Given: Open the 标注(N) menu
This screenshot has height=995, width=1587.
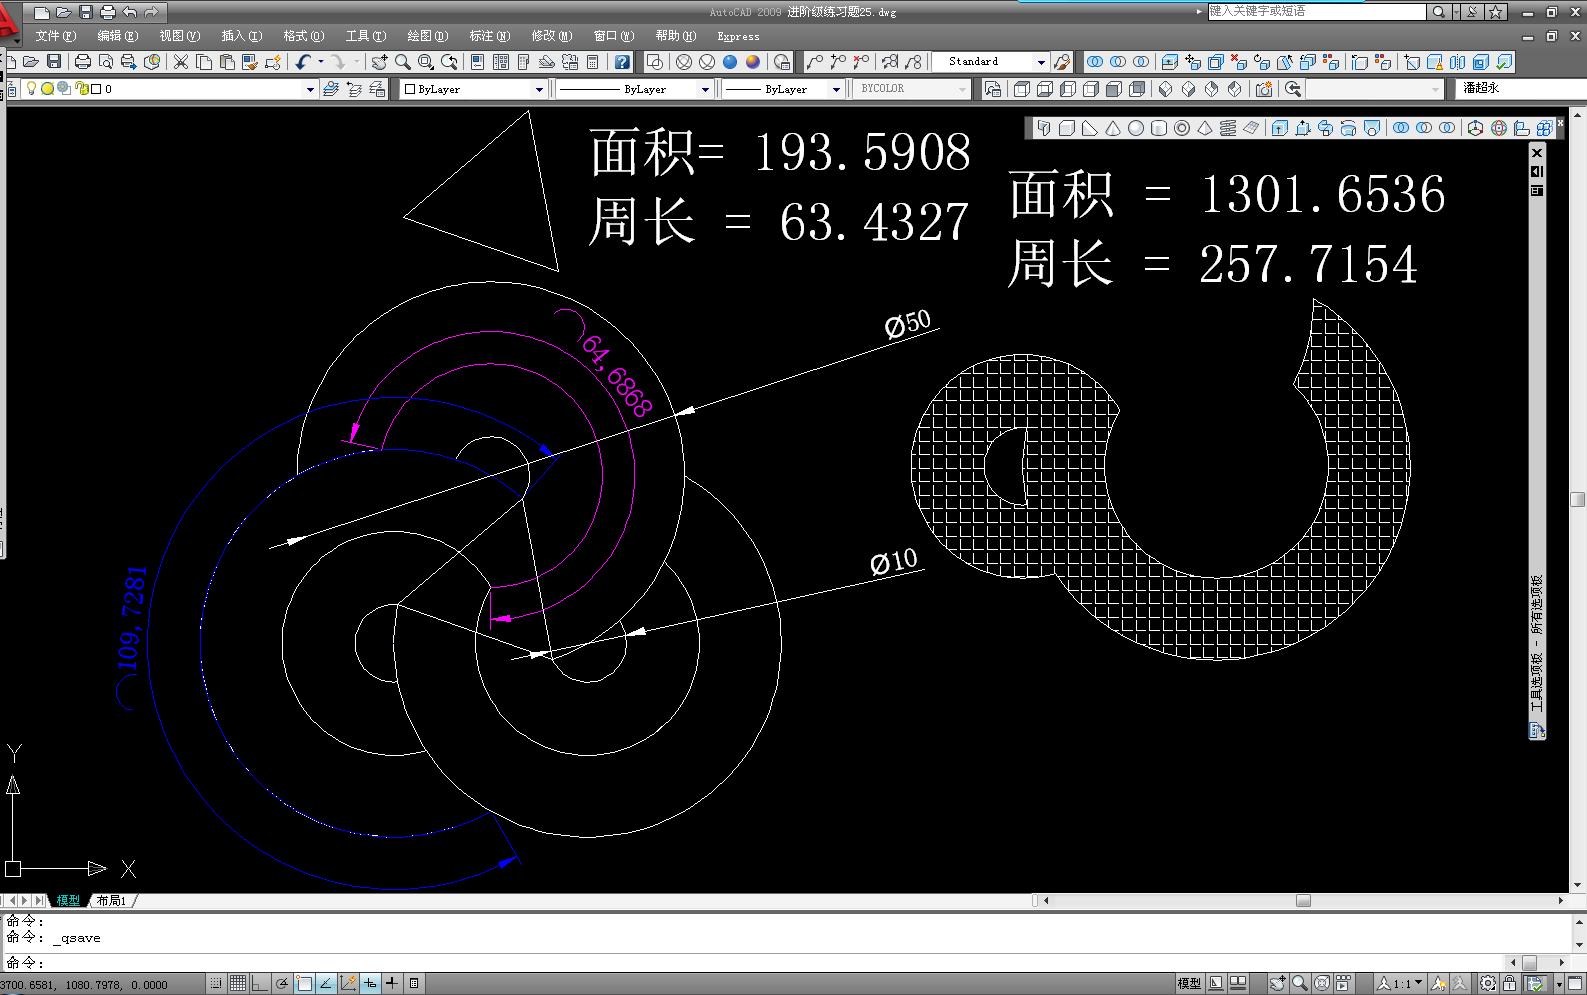Looking at the screenshot, I should point(489,36).
